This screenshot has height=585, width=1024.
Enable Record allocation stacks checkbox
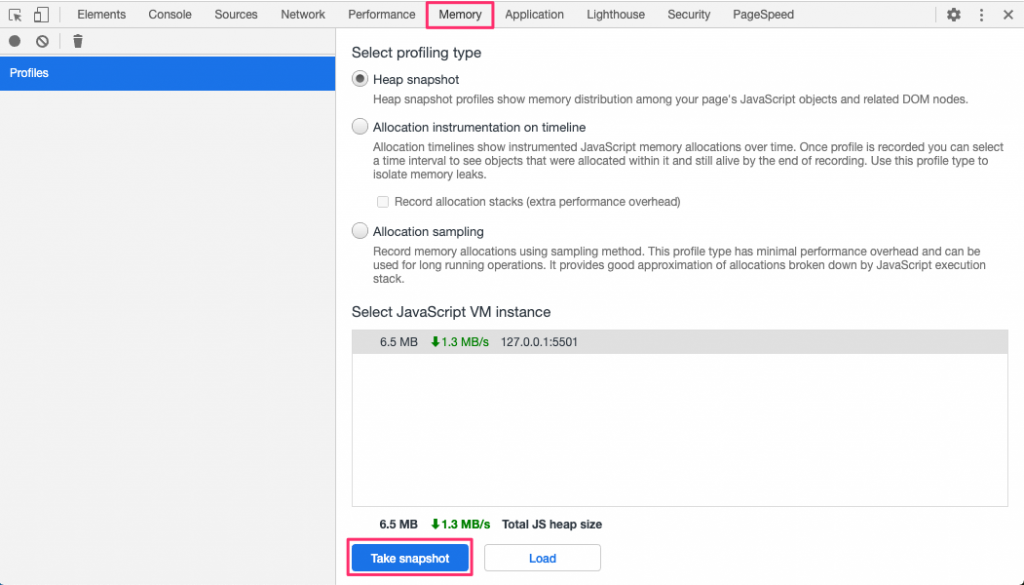click(x=383, y=202)
